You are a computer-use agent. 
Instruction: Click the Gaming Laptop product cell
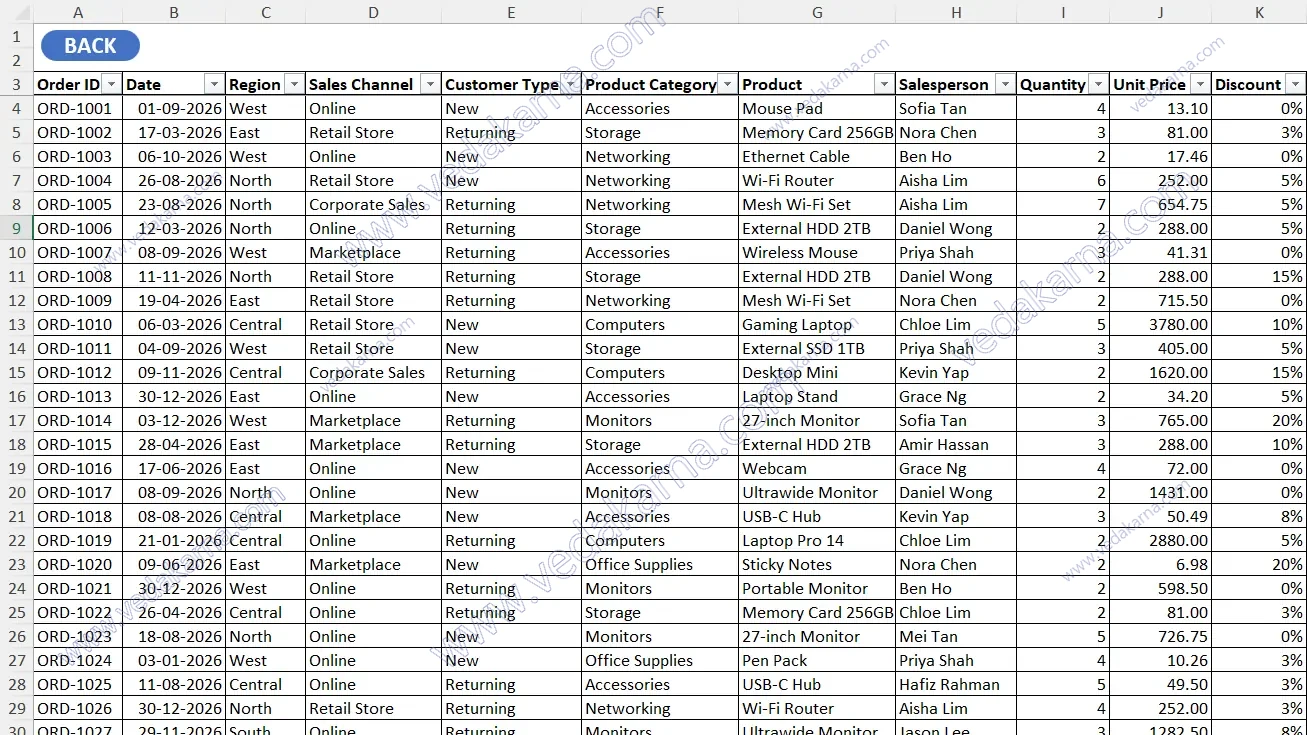coord(817,325)
